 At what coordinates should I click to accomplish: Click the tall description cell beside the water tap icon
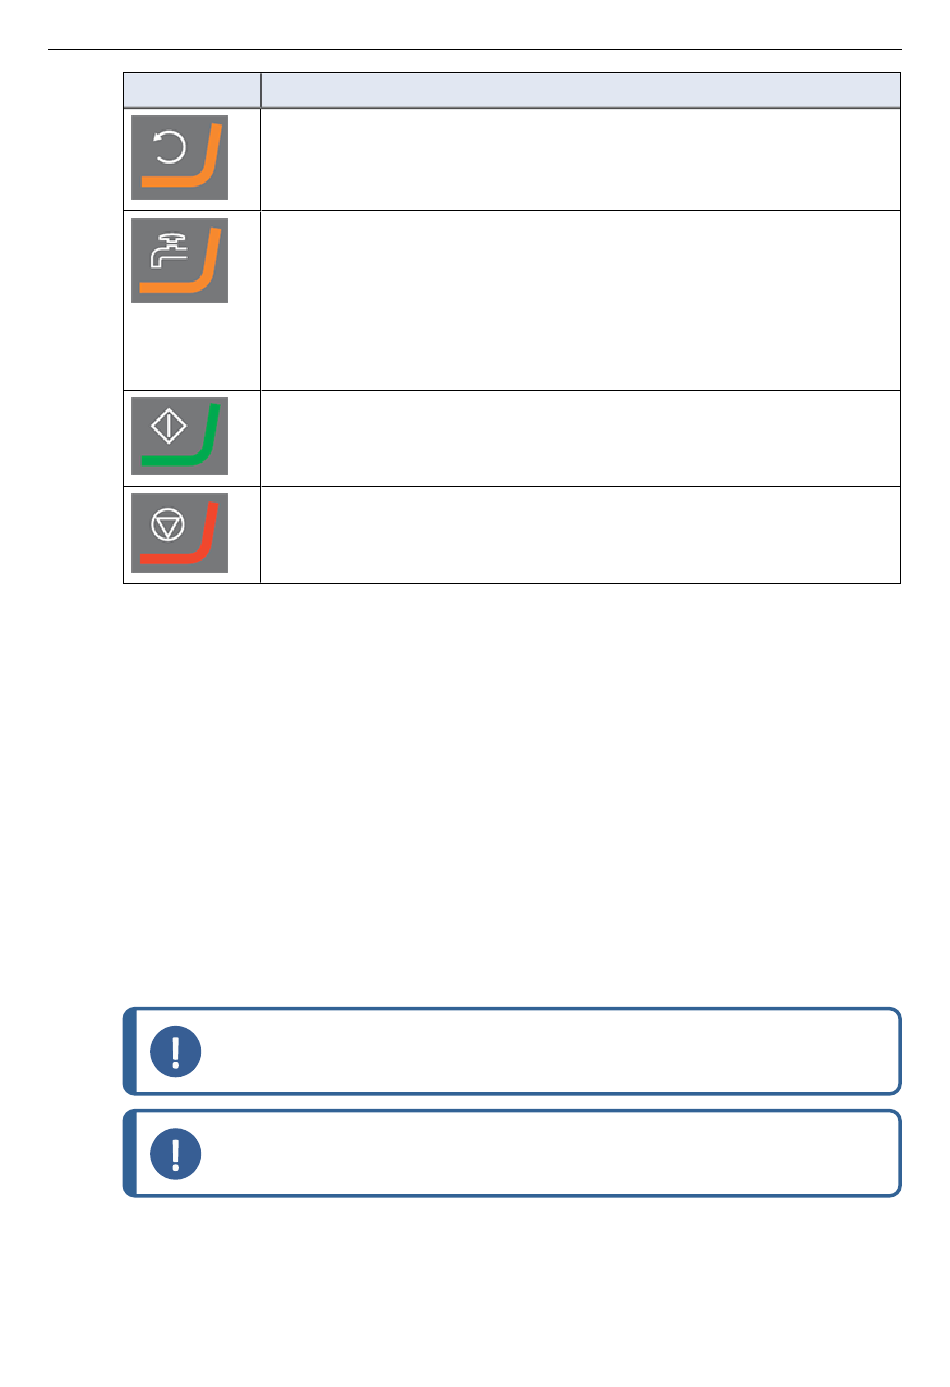pos(581,300)
